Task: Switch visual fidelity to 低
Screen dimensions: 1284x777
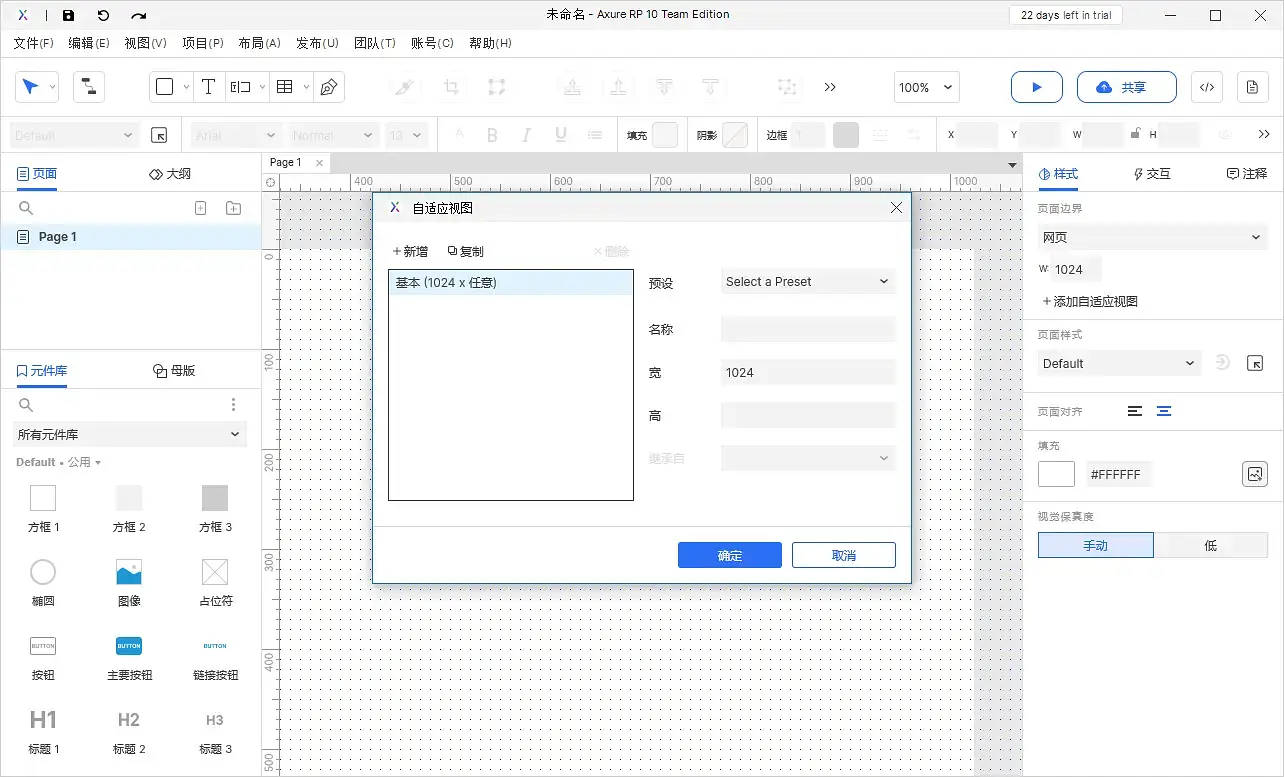Action: pos(1212,545)
